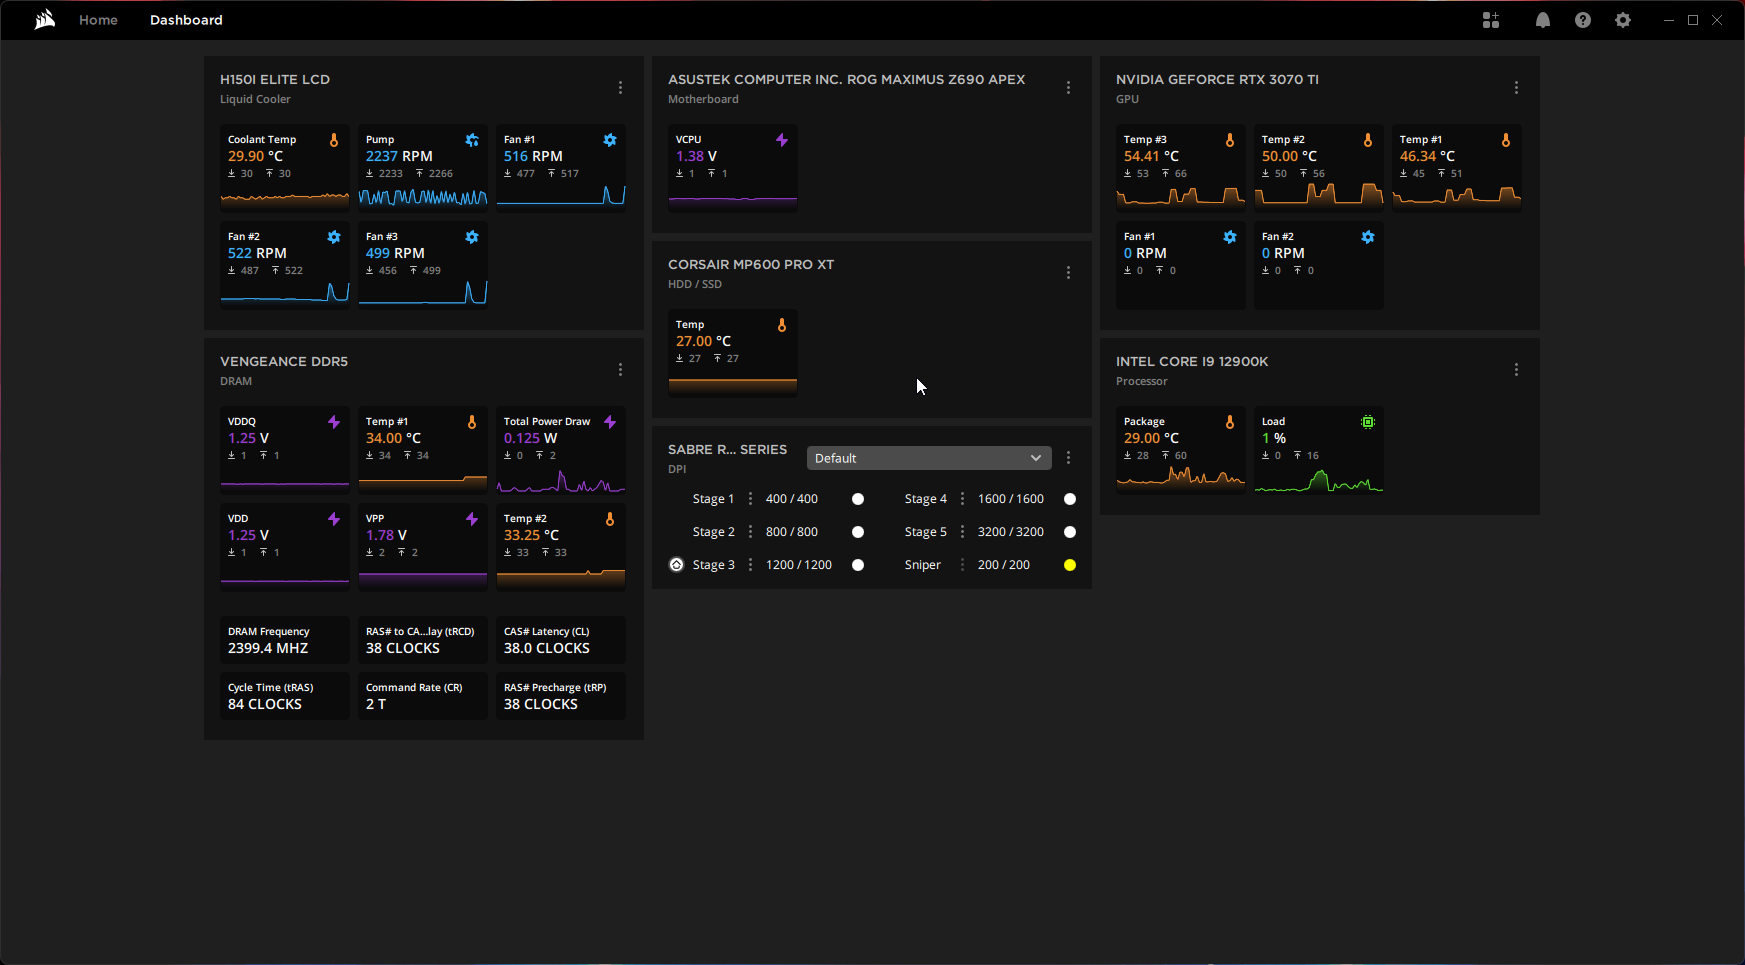Screen dimensions: 1745x965
Task: Open H150i Elite LCD options menu
Action: (620, 88)
